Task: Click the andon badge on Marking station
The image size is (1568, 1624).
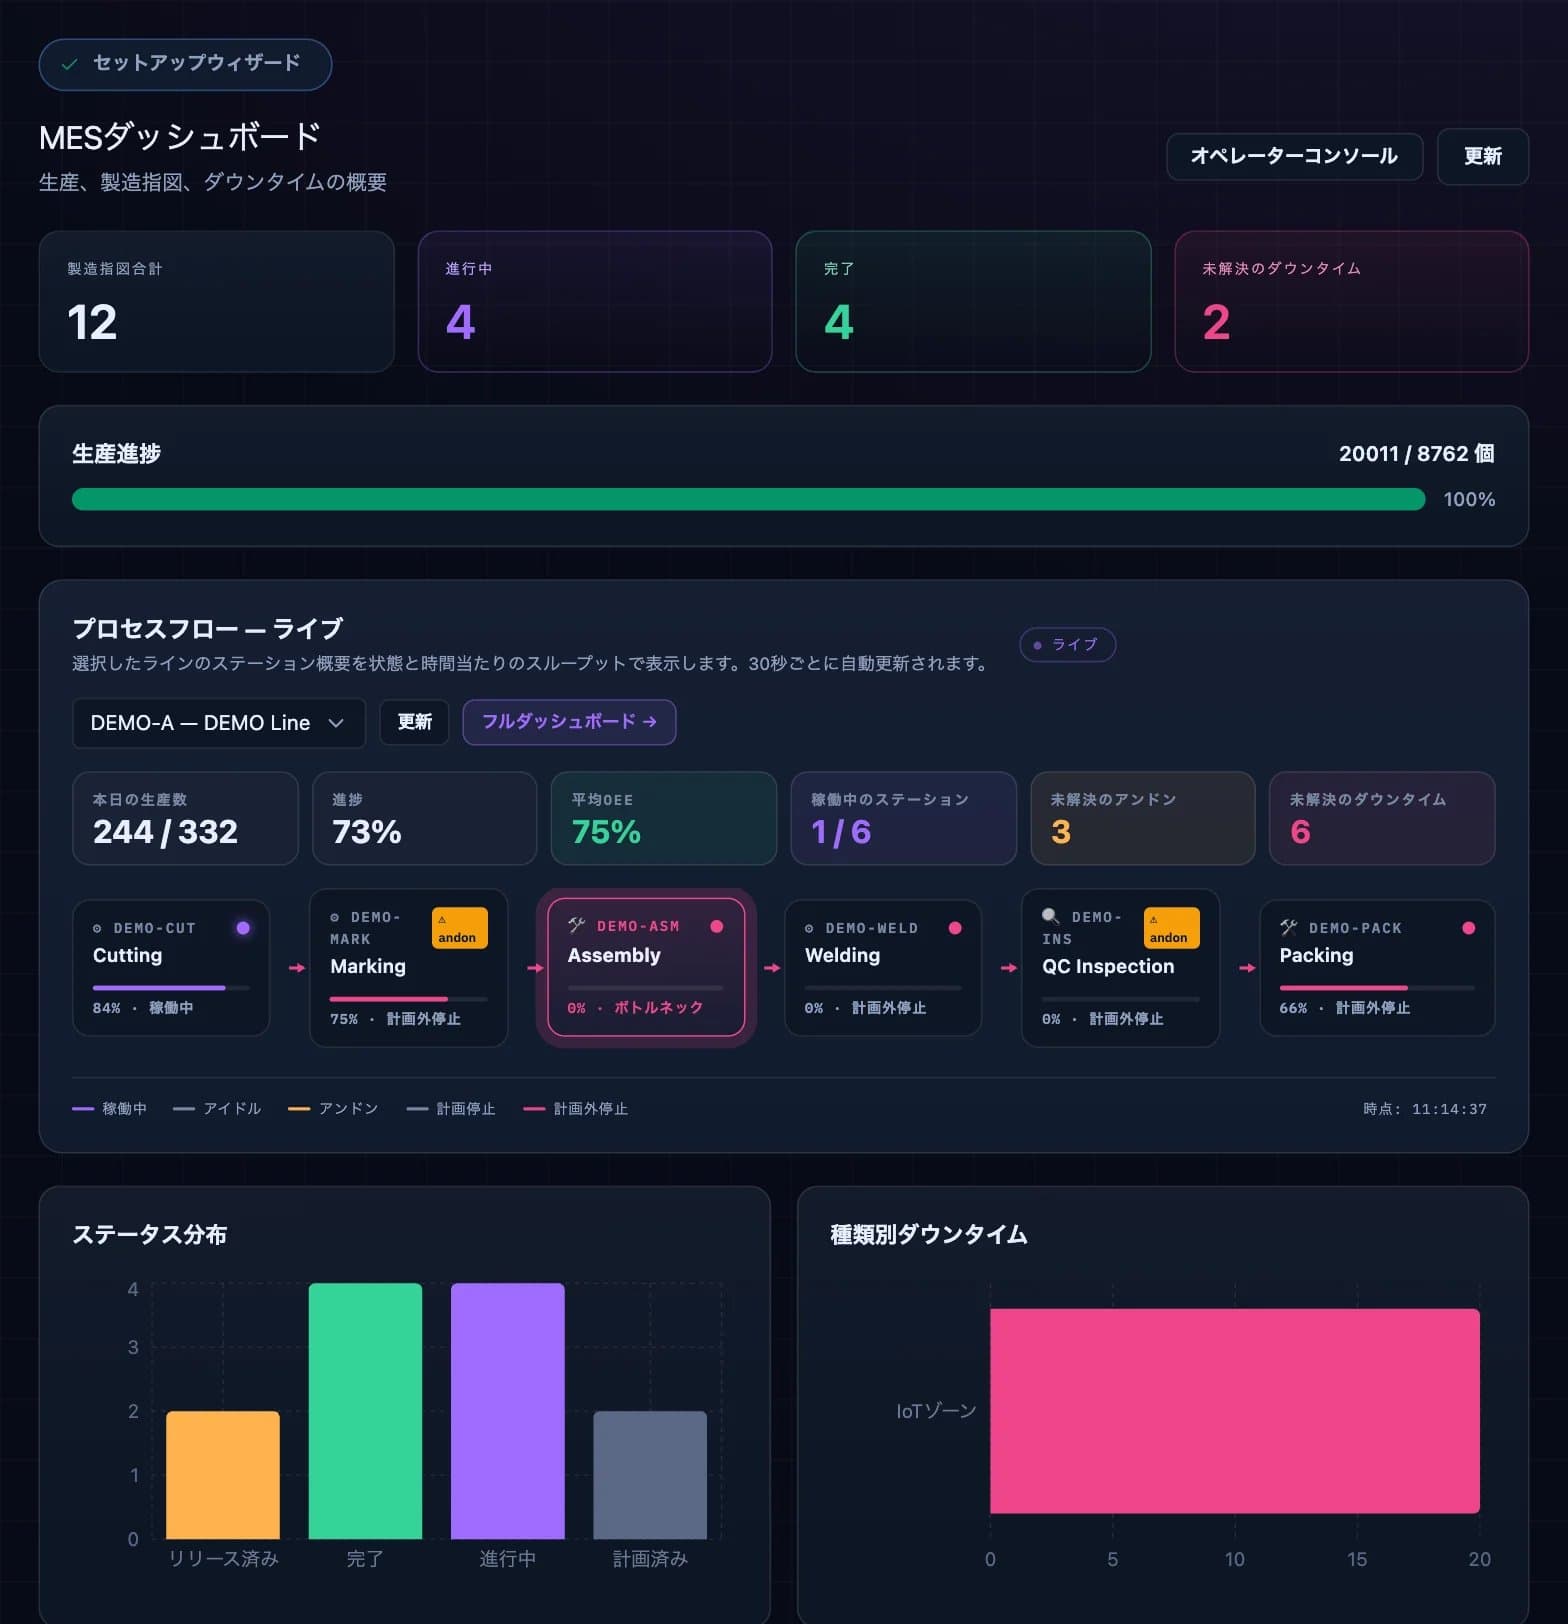Action: click(x=459, y=928)
